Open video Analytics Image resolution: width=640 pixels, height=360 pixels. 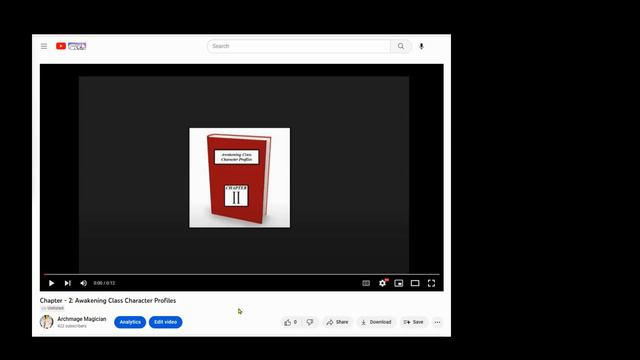[x=130, y=322]
